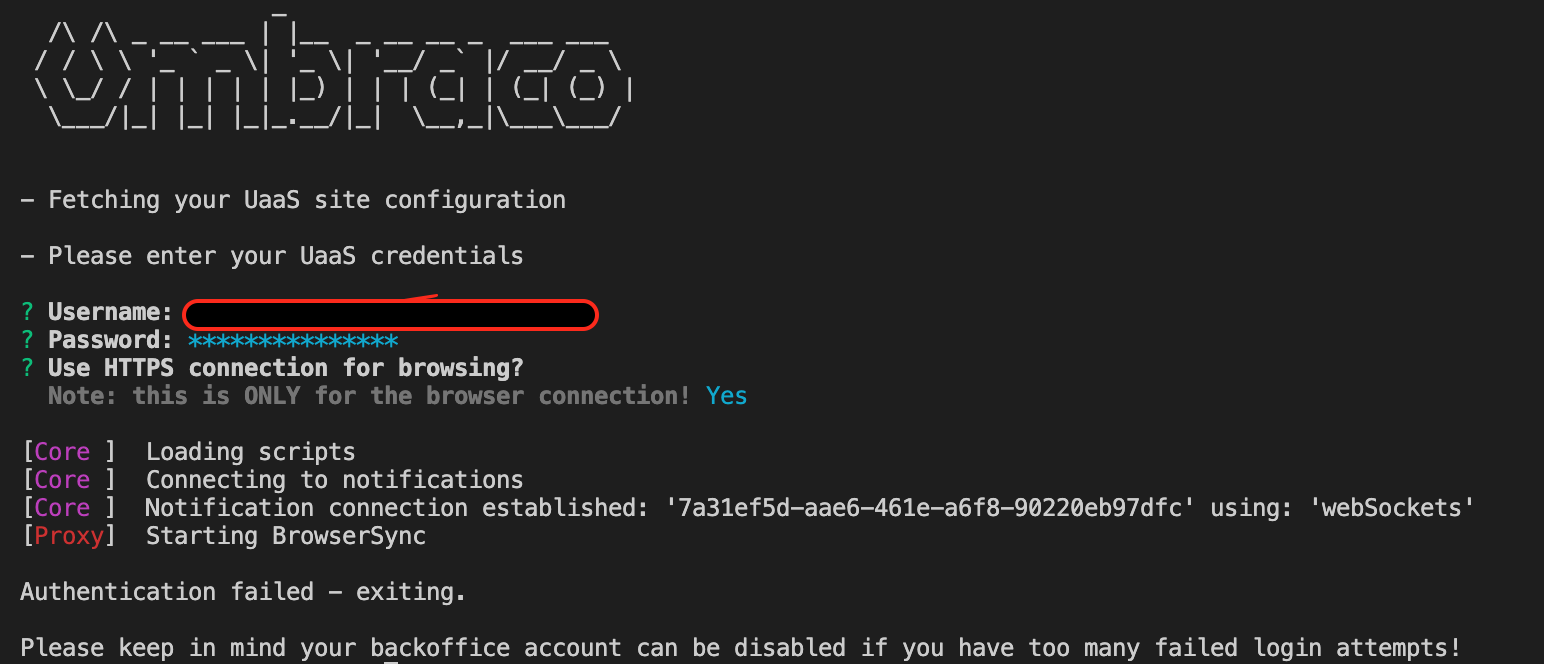
Task: Click the red Proxy tag
Action: coord(69,537)
